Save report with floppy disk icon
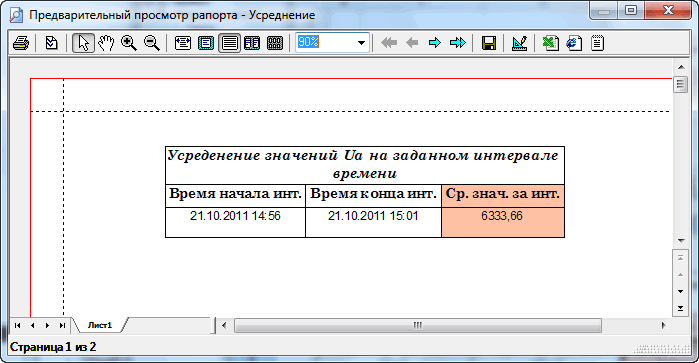Image resolution: width=699 pixels, height=363 pixels. tap(489, 43)
